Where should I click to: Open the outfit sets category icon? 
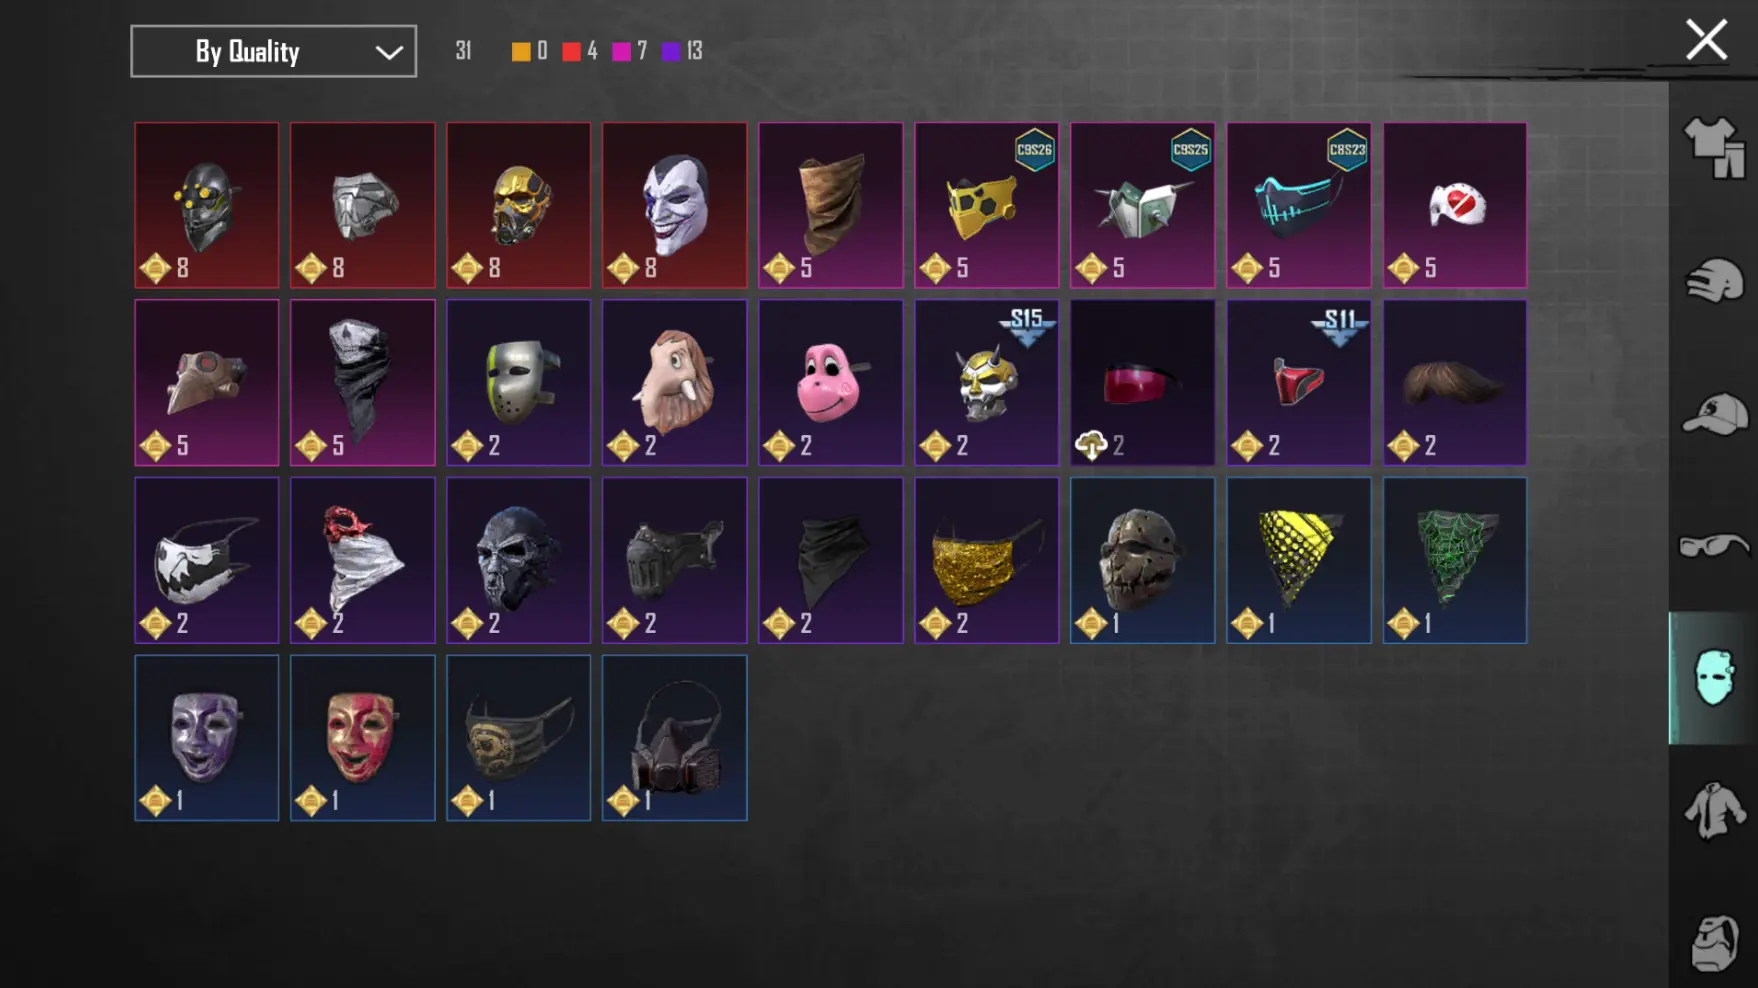1714,147
